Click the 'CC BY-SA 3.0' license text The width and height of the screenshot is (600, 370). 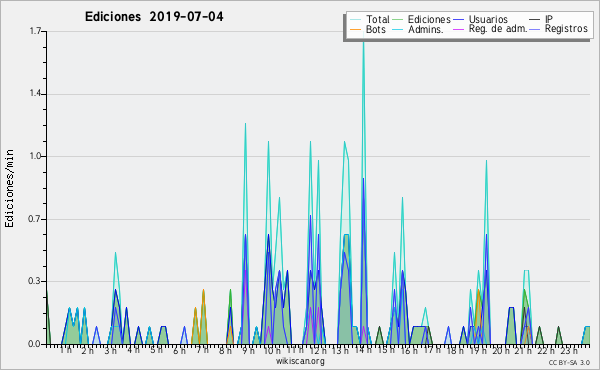[569, 362]
